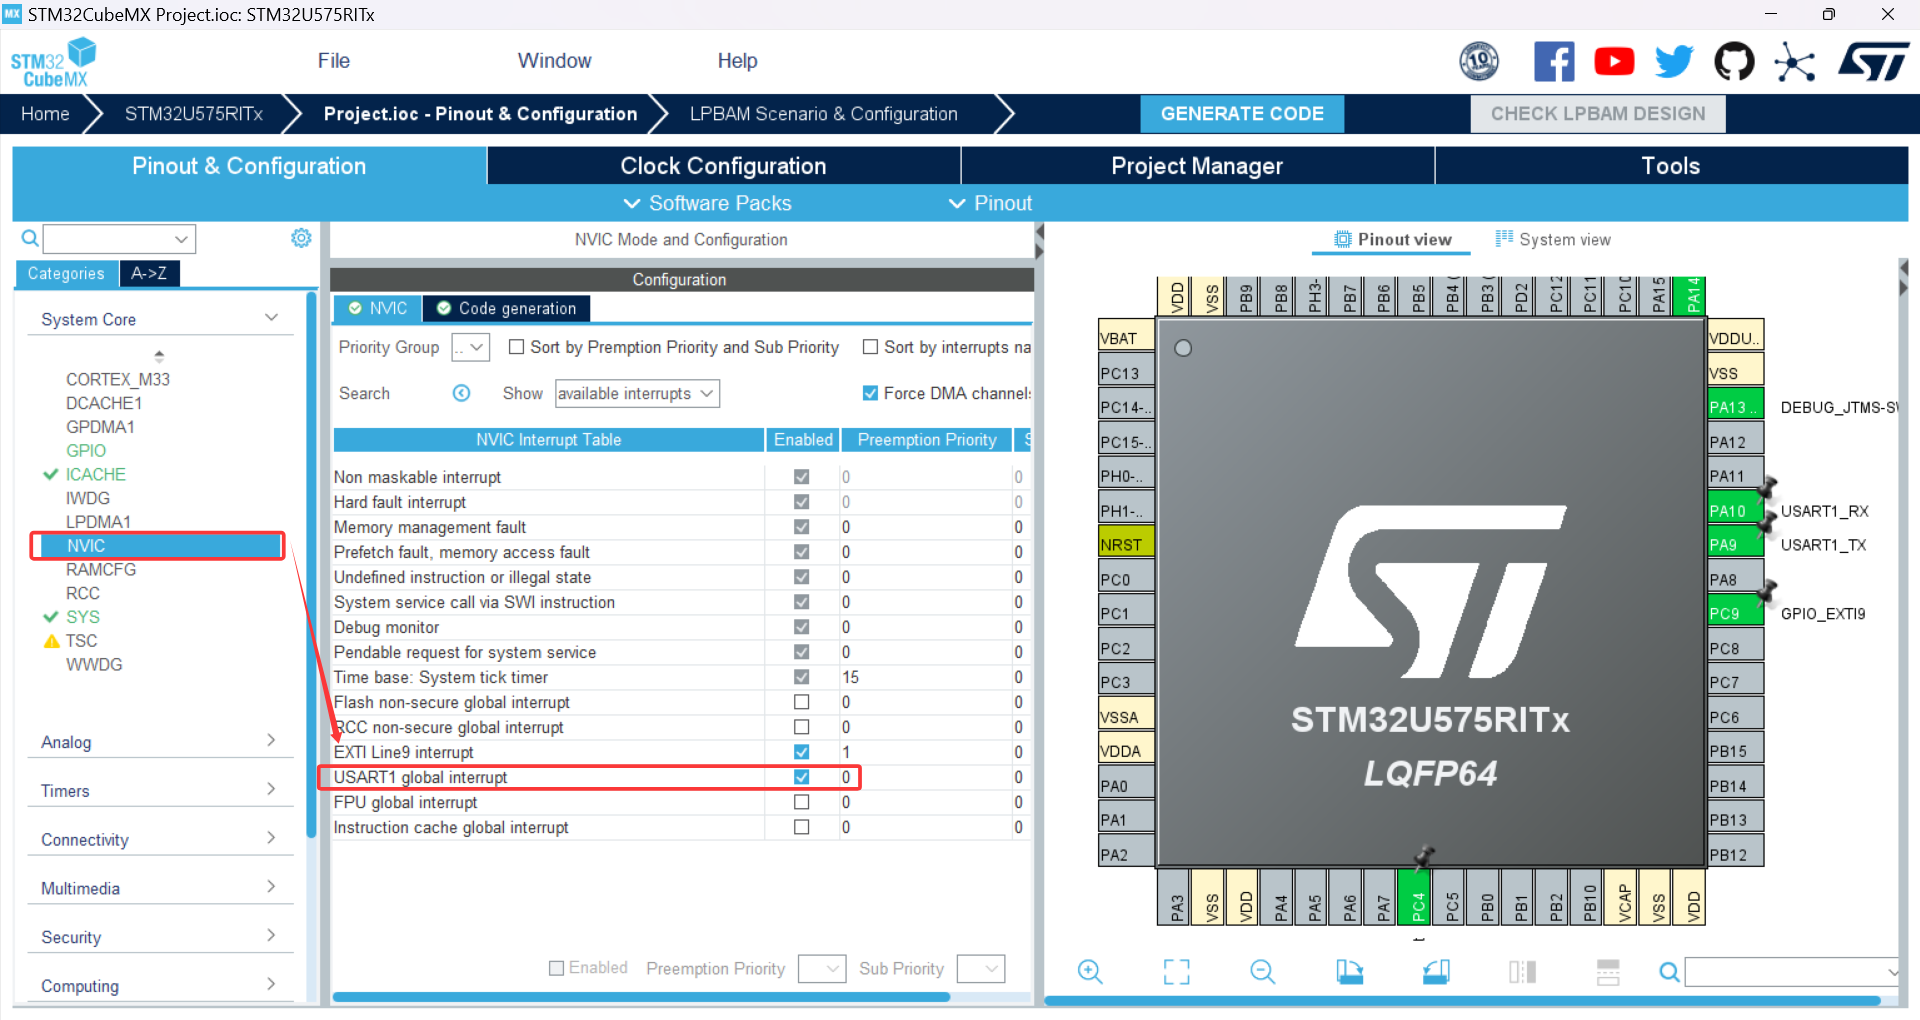The height and width of the screenshot is (1020, 1920).
Task: Open the Help menu
Action: pos(737,61)
